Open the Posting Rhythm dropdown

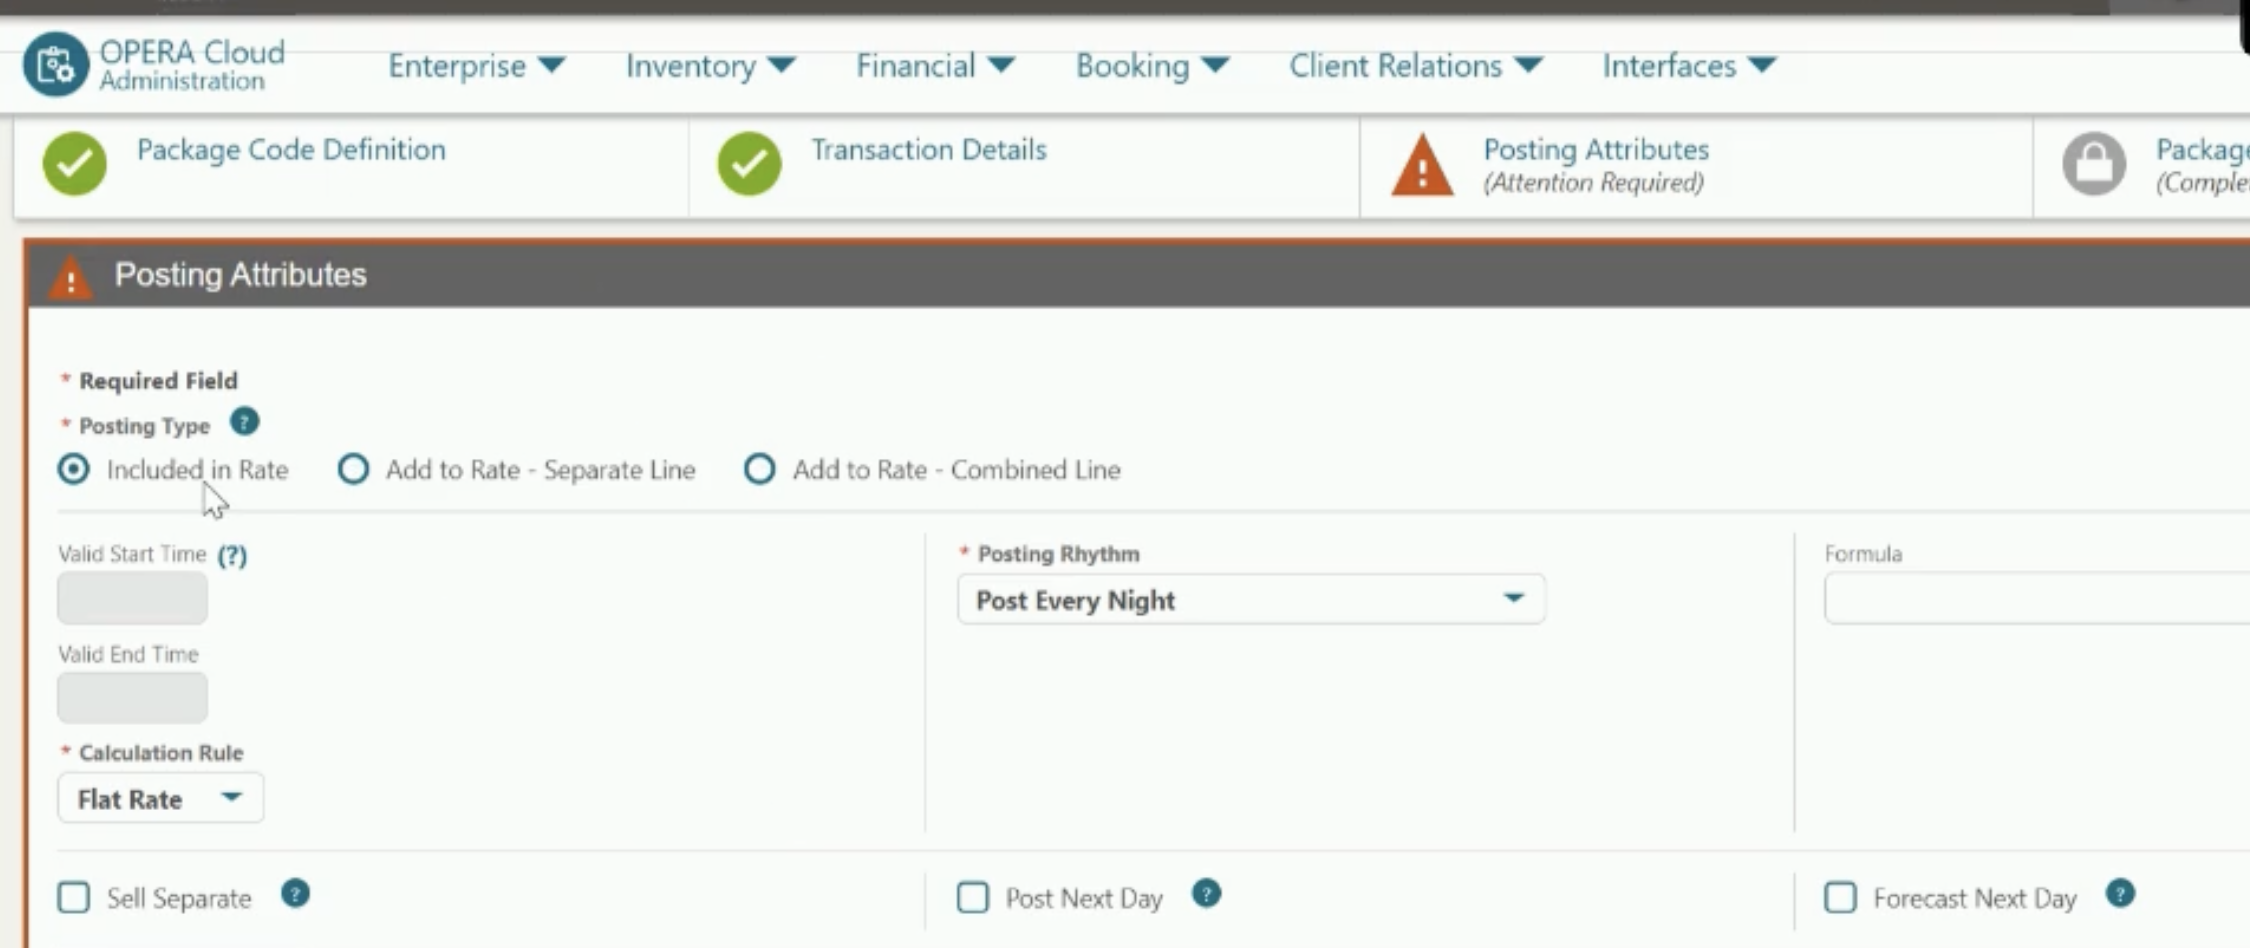coord(1251,599)
